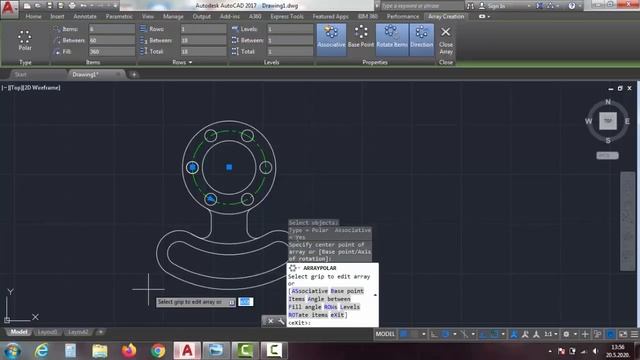The width and height of the screenshot is (640, 360).
Task: Toggle the grid display status icon
Action: click(404, 334)
